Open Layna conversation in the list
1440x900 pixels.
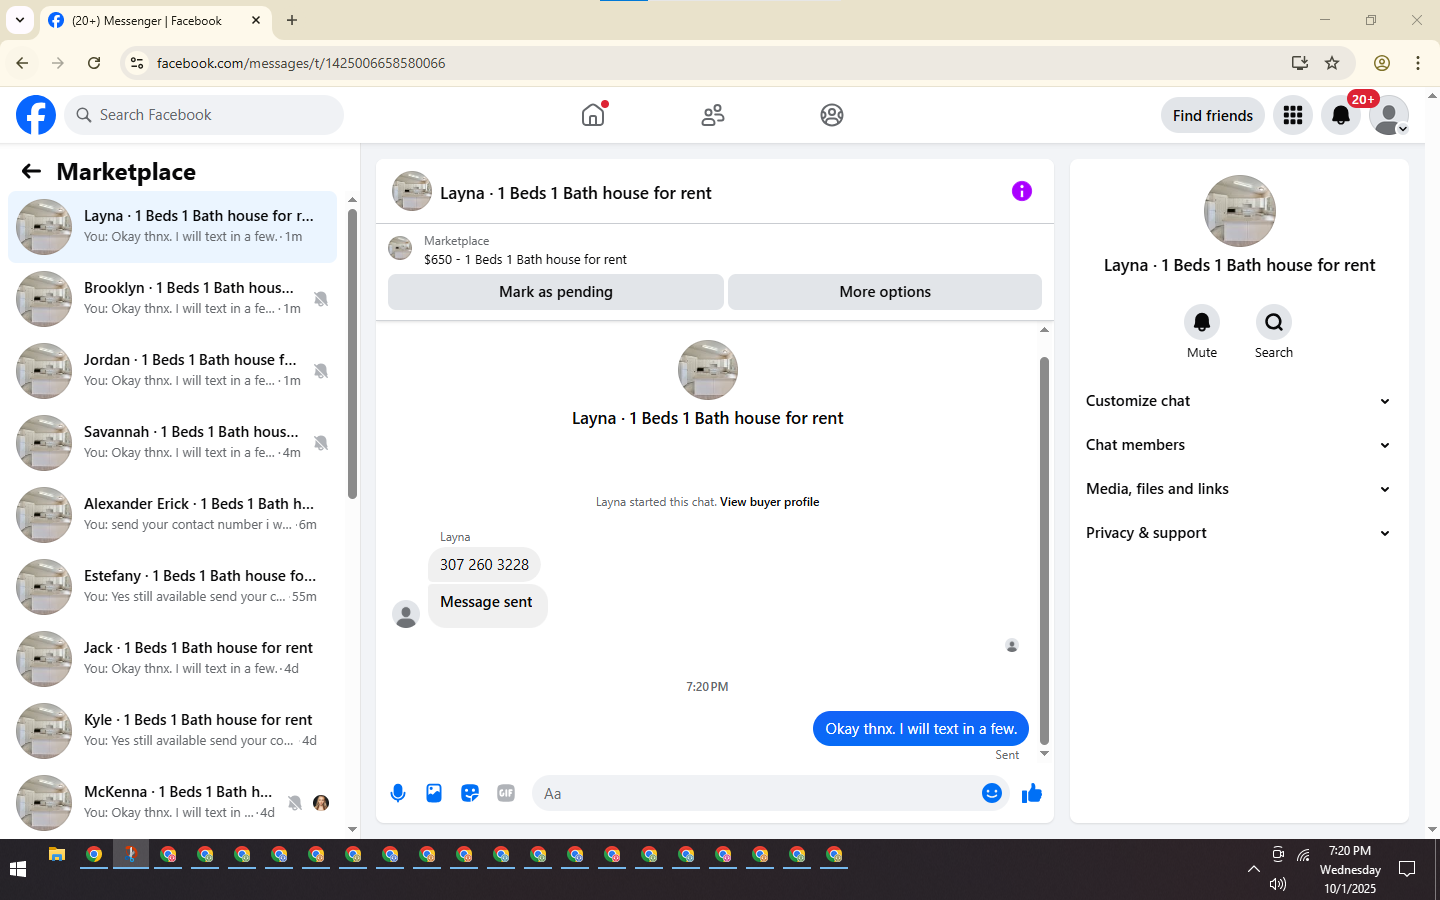click(172, 227)
